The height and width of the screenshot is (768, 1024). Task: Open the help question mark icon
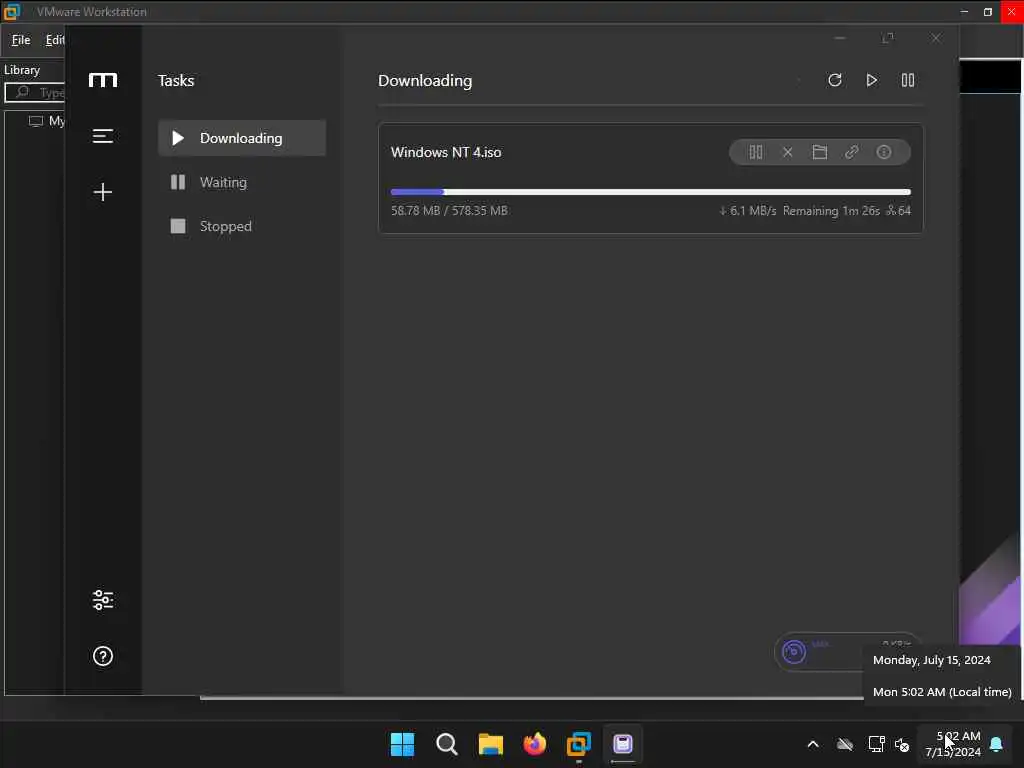click(103, 656)
